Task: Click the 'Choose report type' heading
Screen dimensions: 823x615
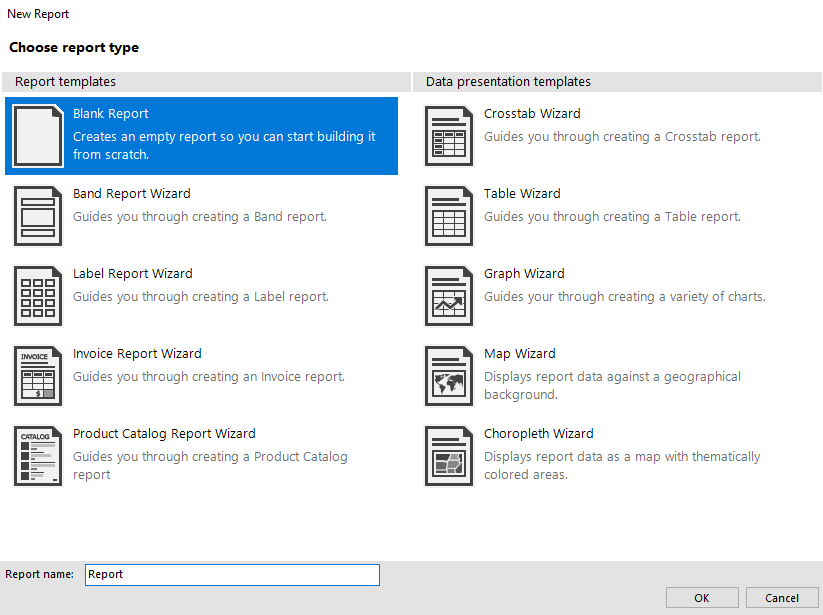Action: click(x=74, y=48)
